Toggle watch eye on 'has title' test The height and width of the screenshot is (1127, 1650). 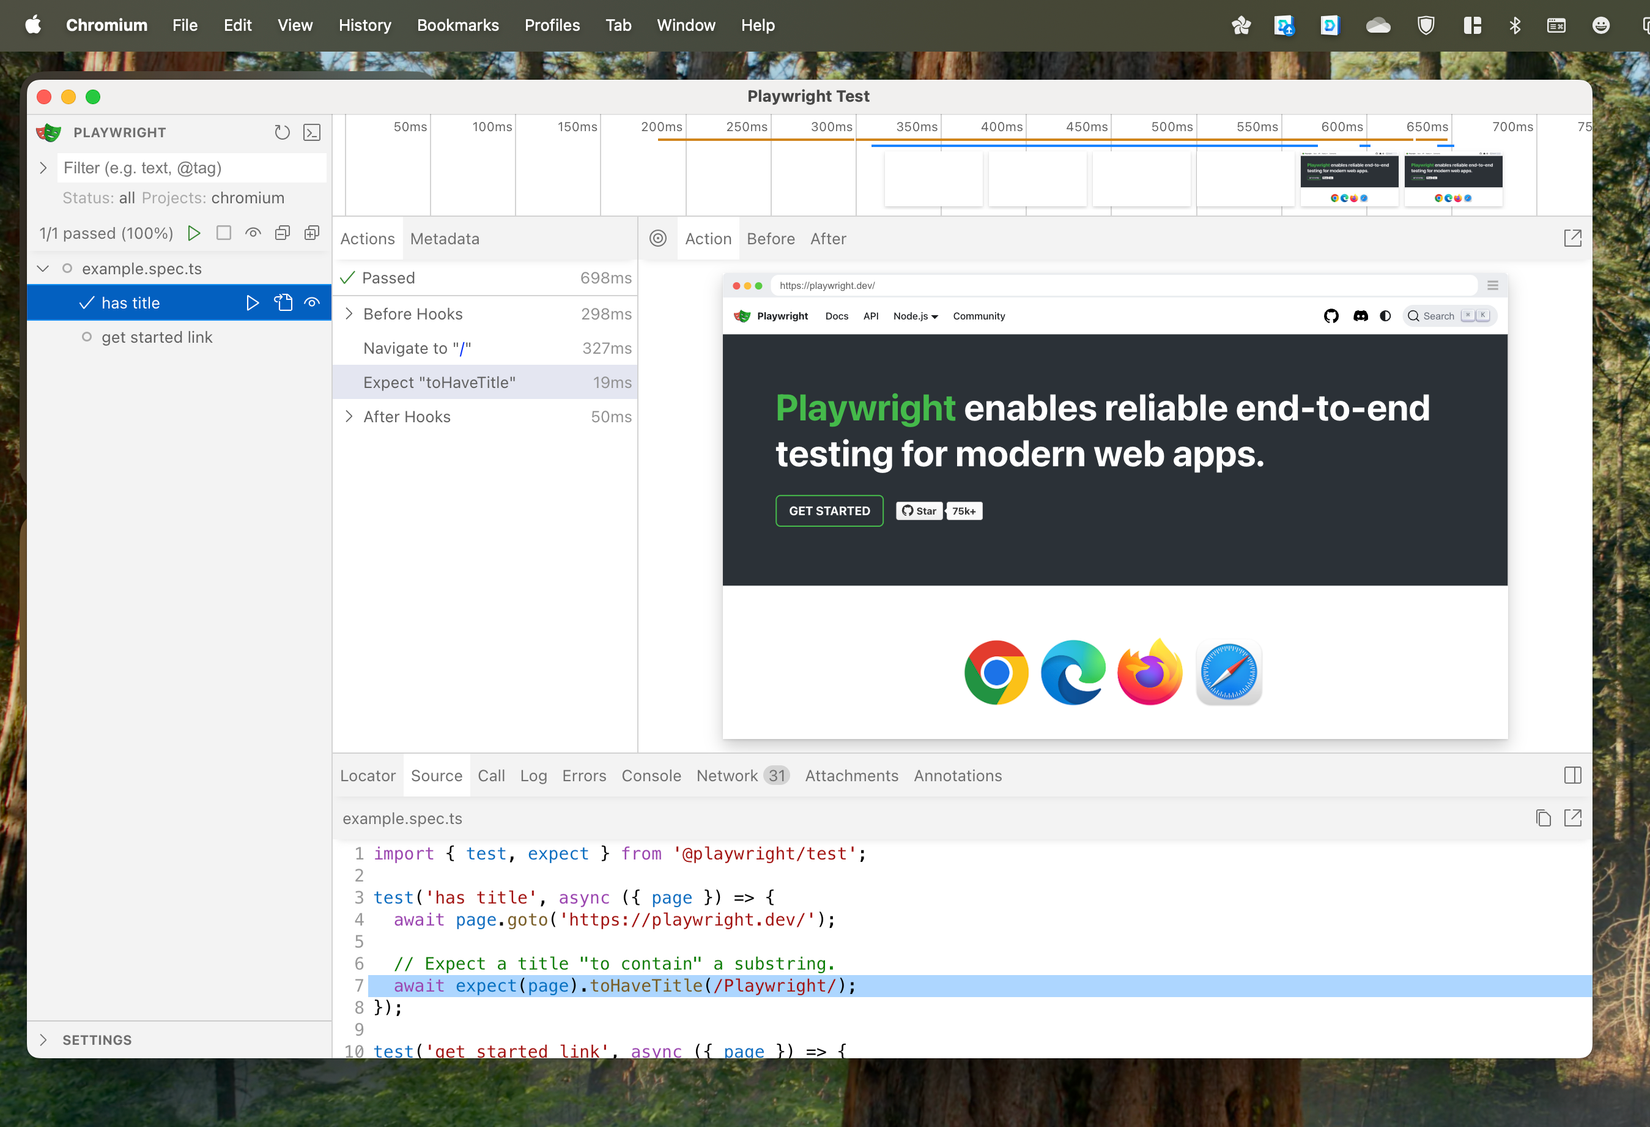click(x=311, y=302)
